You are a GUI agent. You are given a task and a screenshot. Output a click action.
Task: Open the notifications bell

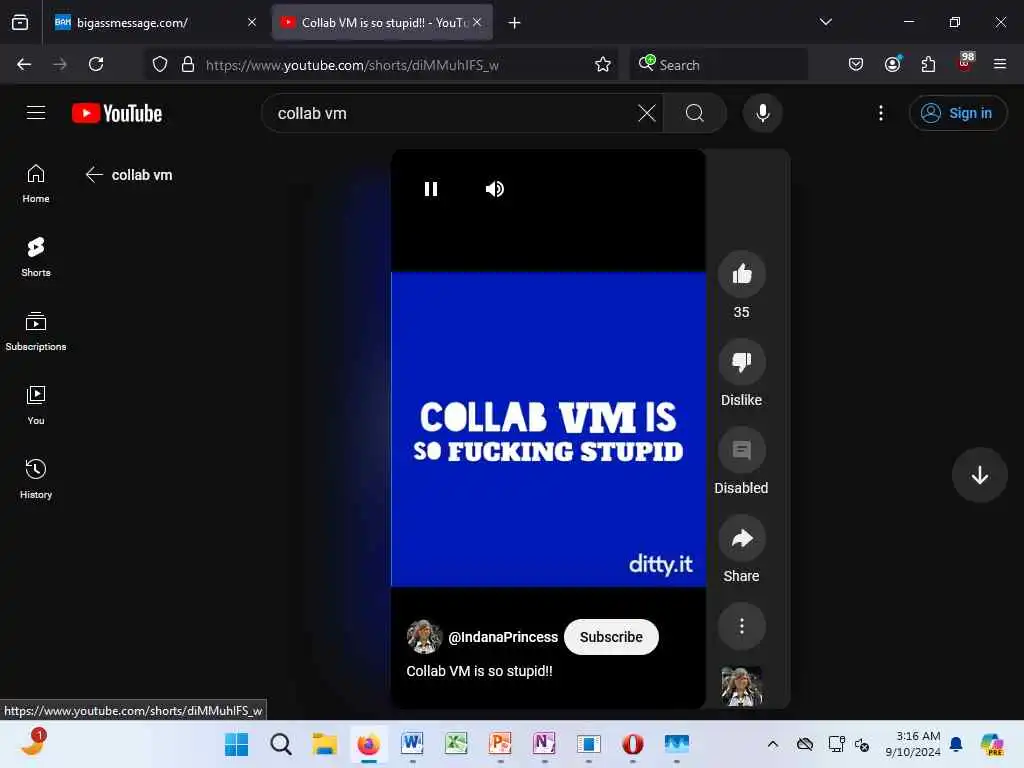tap(955, 744)
